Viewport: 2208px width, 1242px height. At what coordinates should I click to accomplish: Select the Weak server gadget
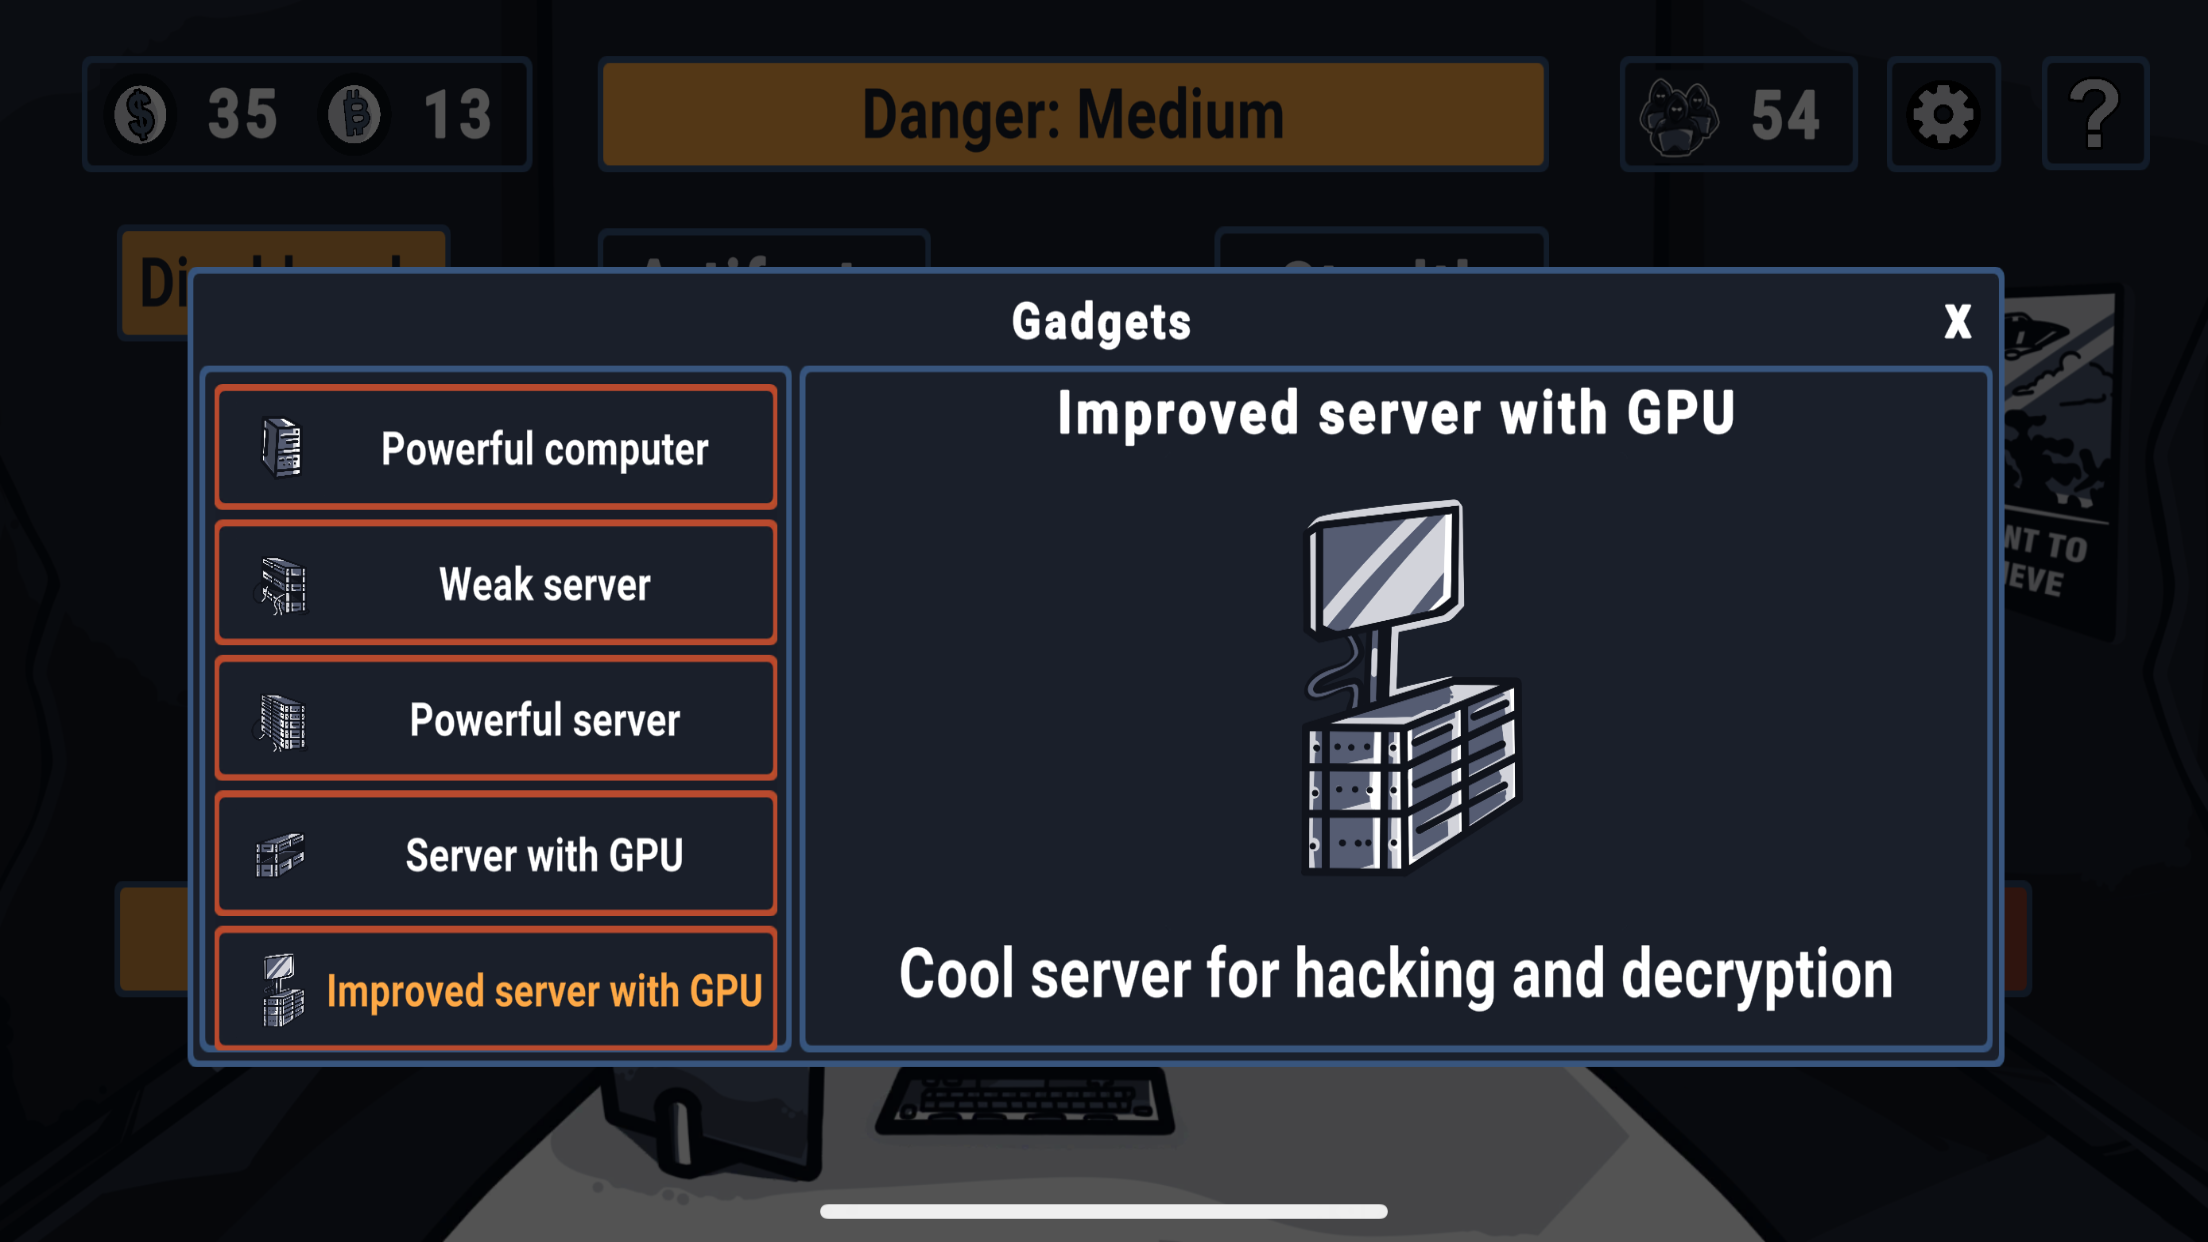tap(496, 583)
